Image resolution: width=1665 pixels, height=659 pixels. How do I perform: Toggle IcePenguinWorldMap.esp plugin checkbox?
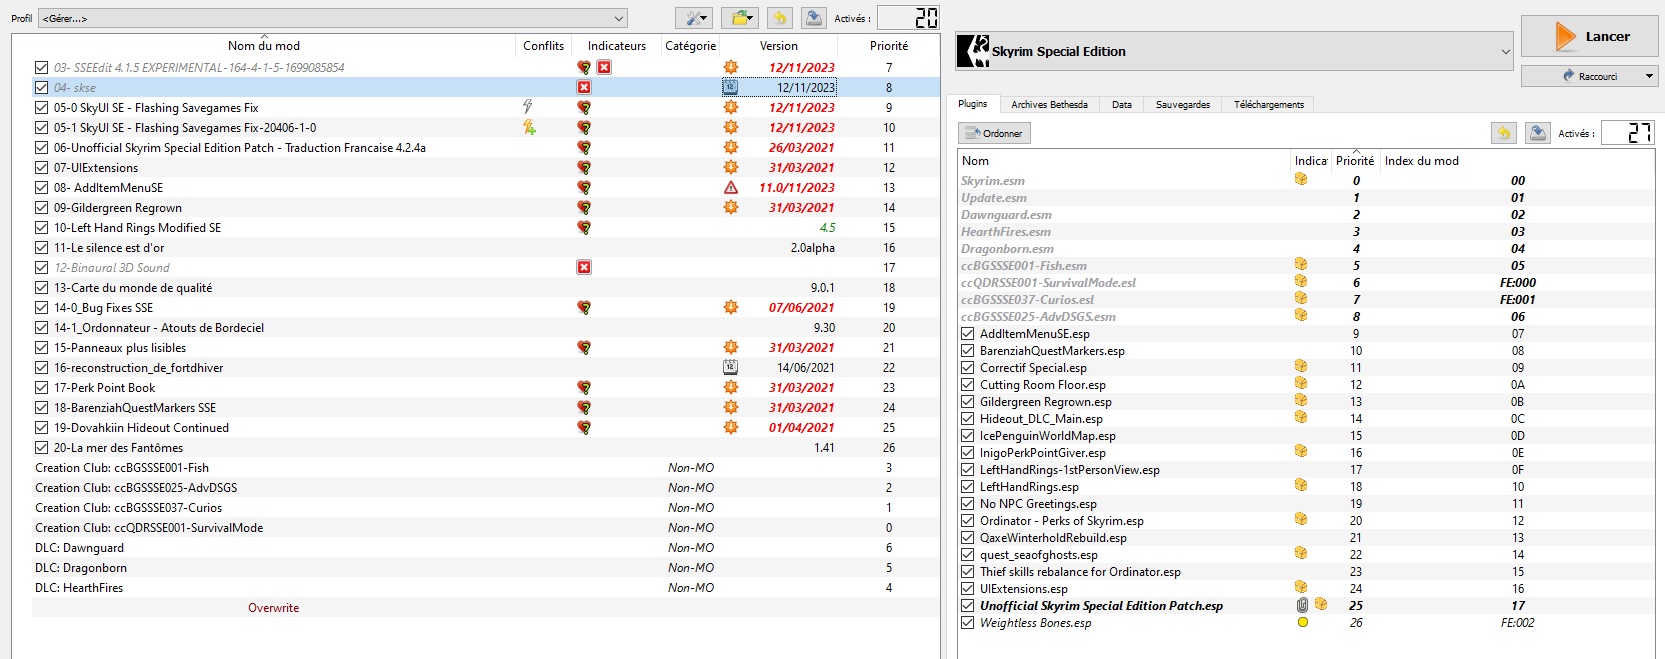pyautogui.click(x=967, y=436)
